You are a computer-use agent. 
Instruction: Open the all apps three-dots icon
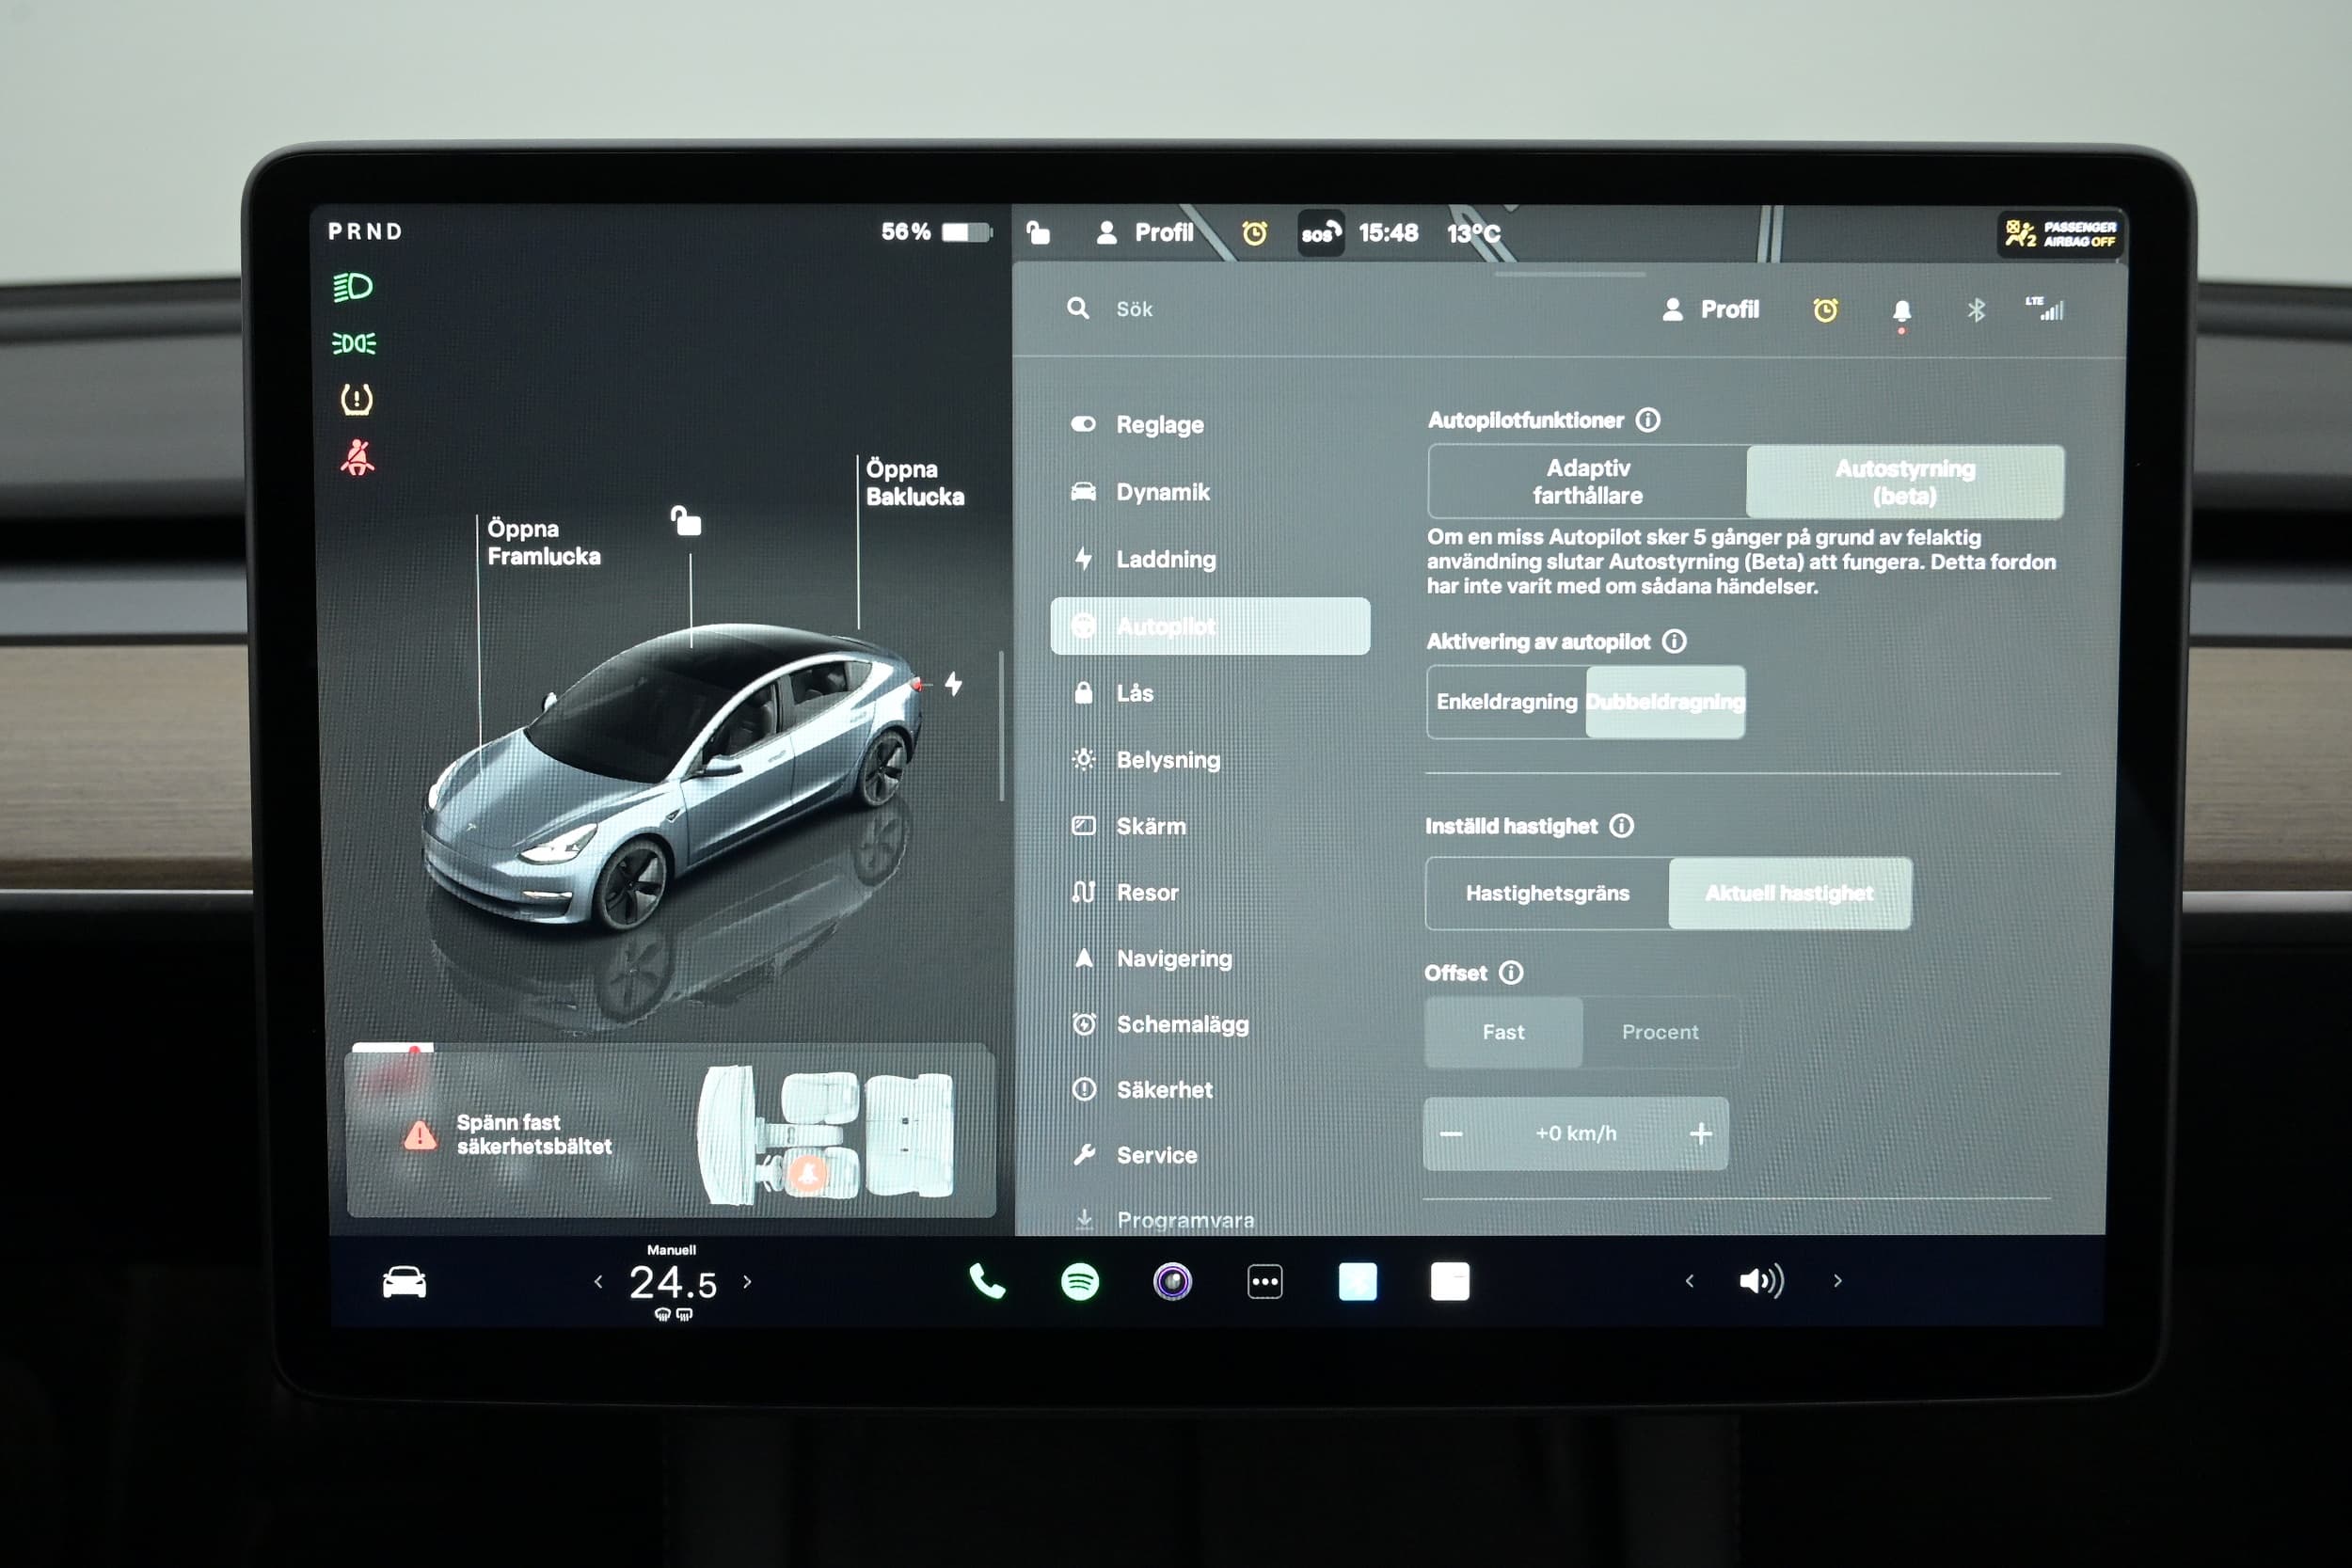coord(1265,1281)
